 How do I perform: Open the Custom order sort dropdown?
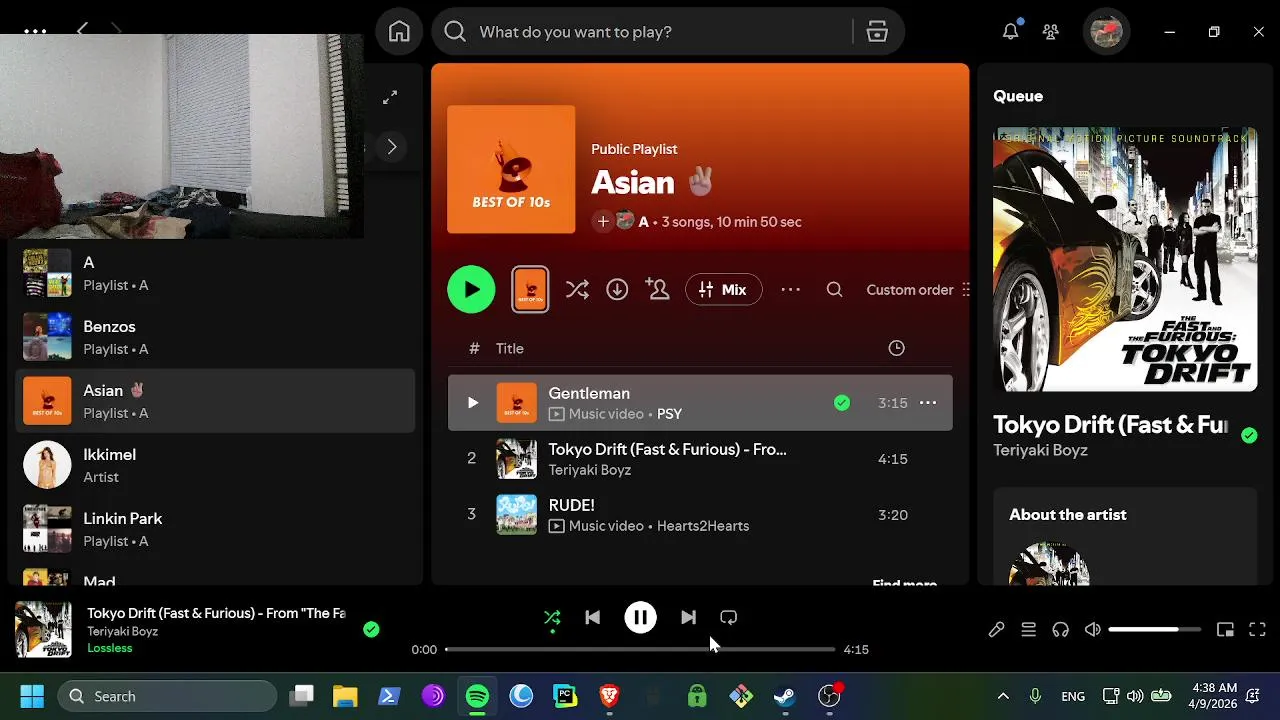click(x=918, y=290)
